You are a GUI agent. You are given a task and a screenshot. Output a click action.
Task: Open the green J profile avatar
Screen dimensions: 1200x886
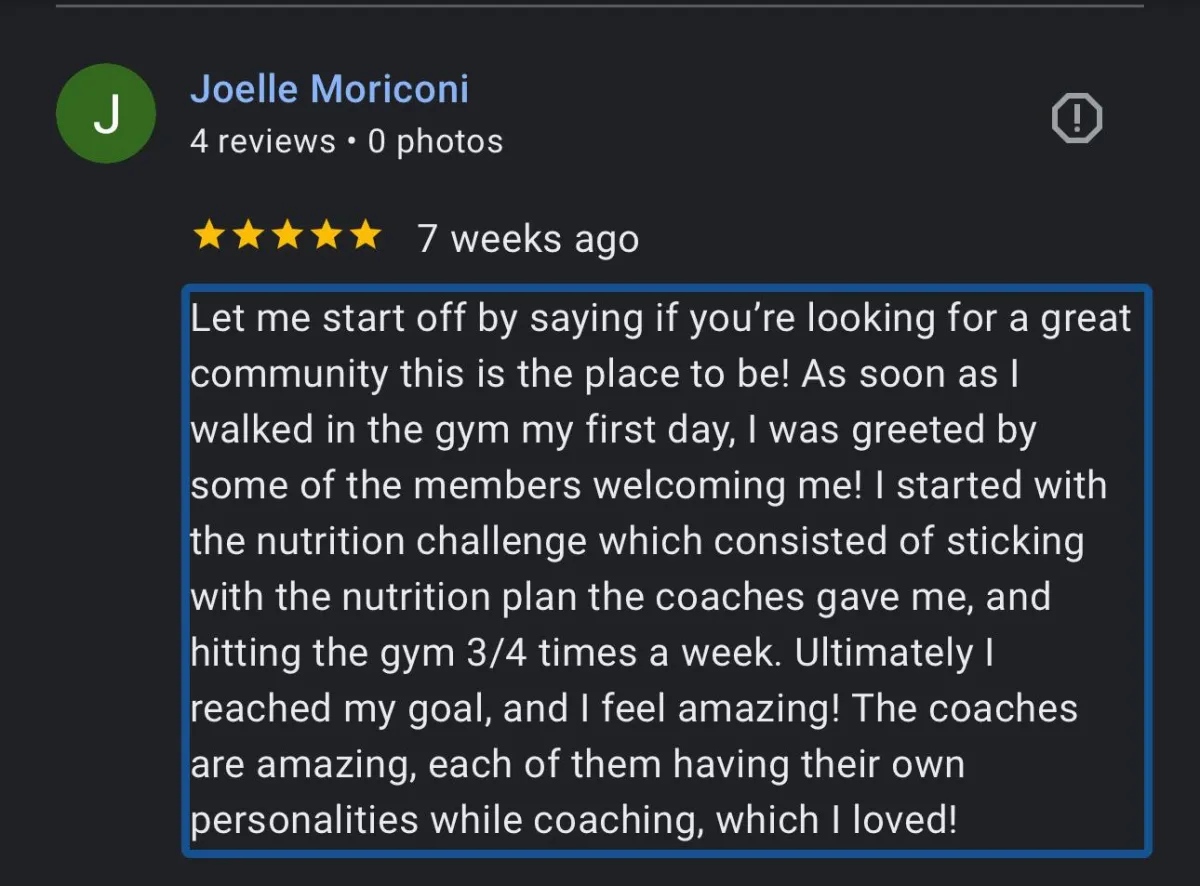[x=106, y=114]
